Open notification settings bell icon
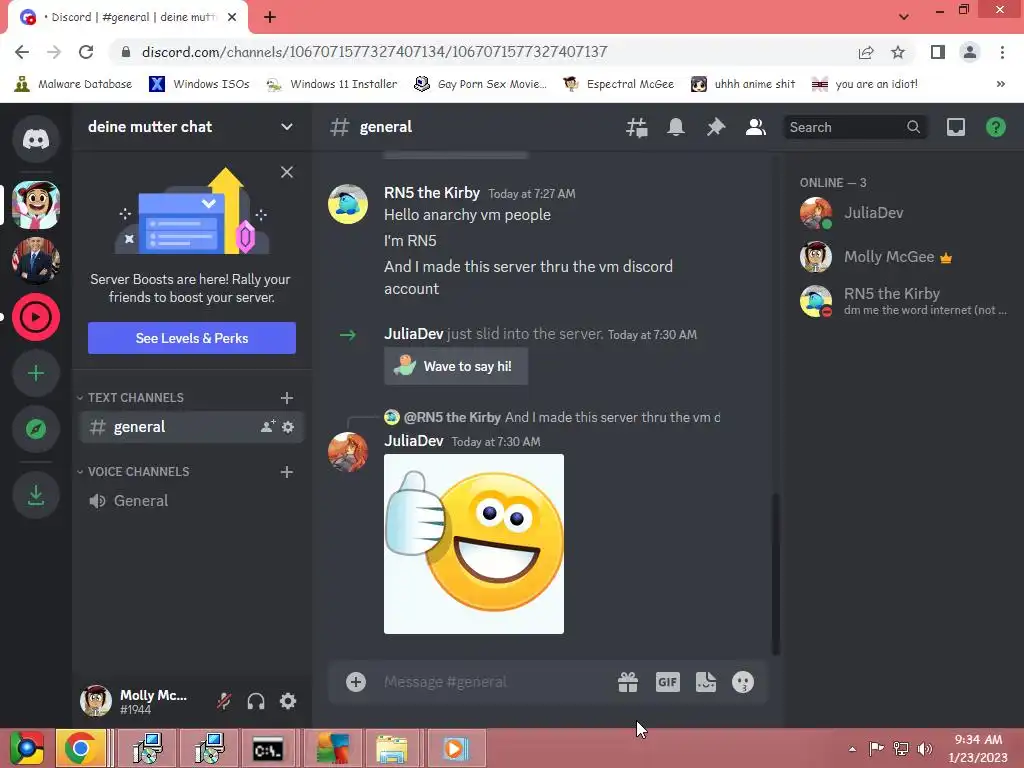Screen dimensions: 1024x768 (676, 127)
